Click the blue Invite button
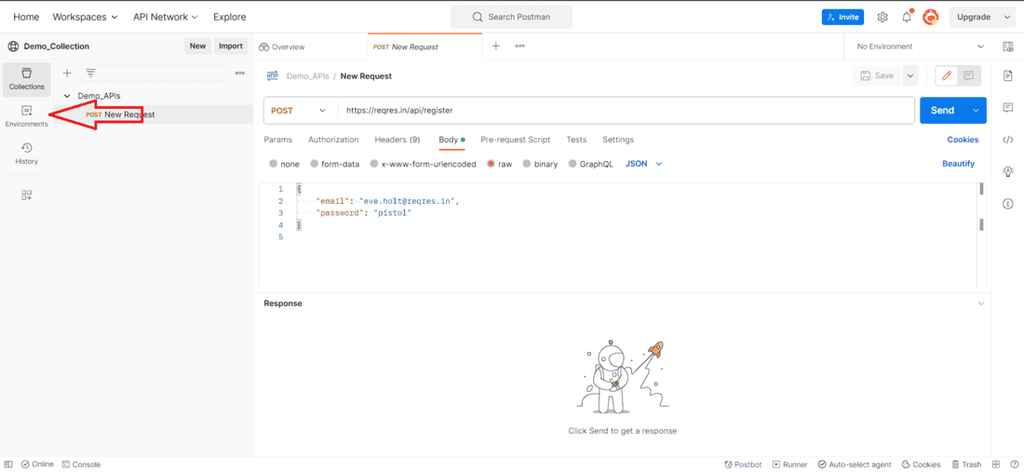The image size is (1024, 472). pos(842,17)
